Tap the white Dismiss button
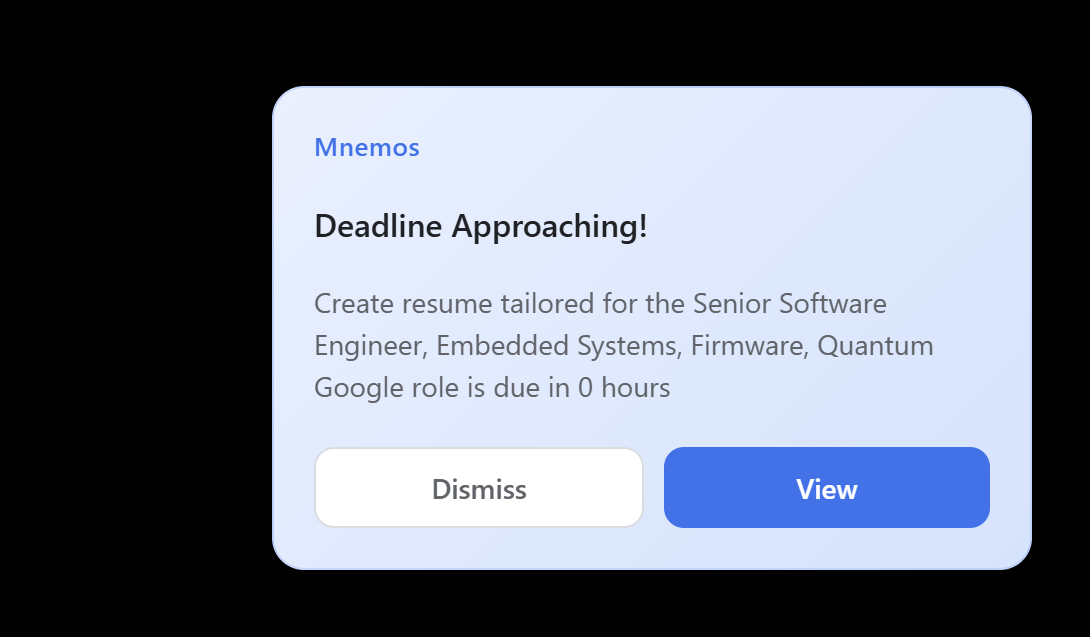This screenshot has width=1090, height=637. (478, 487)
